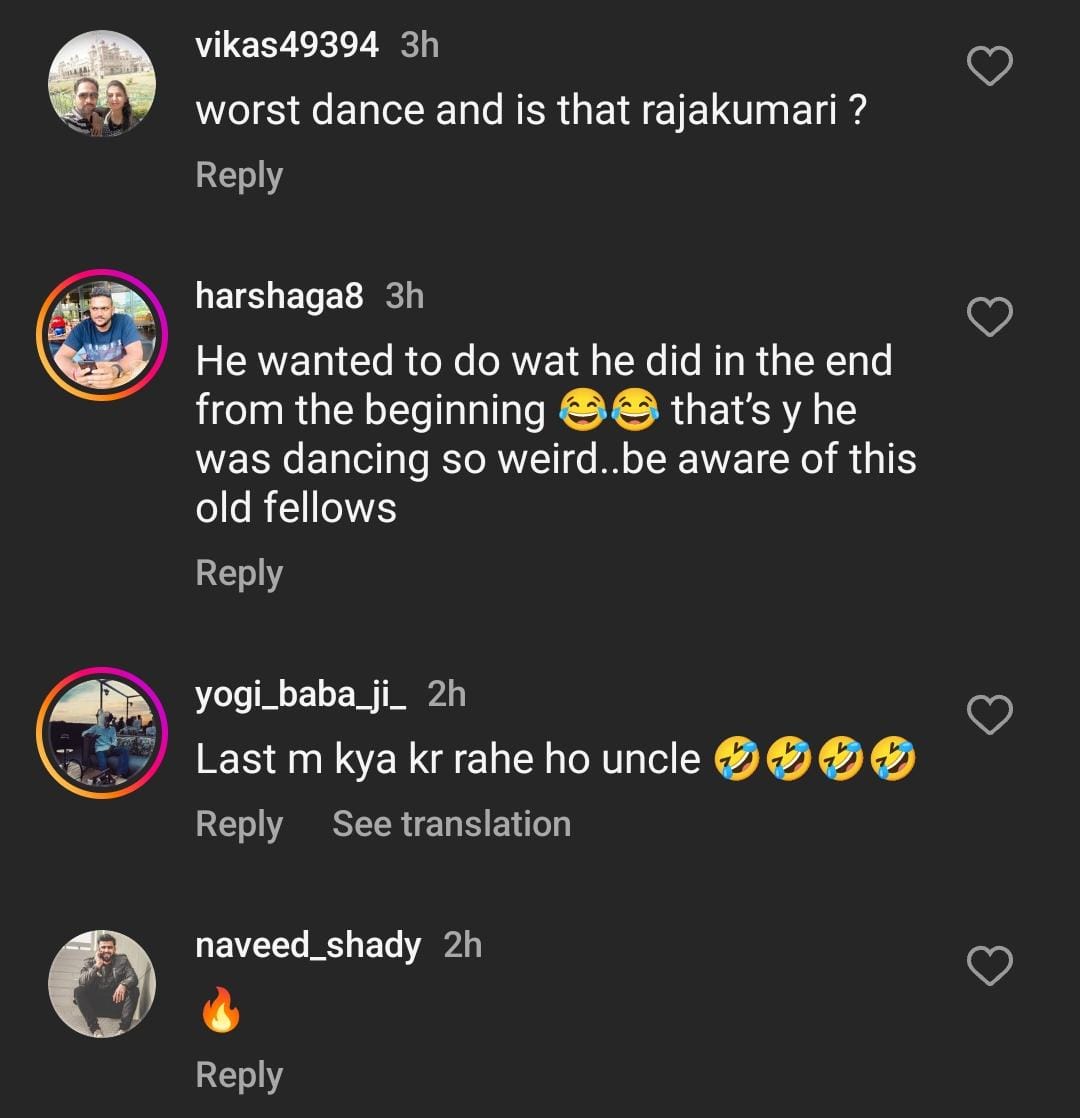Visit the yogi_baba_ji_ username
This screenshot has height=1118, width=1080.
coord(301,694)
